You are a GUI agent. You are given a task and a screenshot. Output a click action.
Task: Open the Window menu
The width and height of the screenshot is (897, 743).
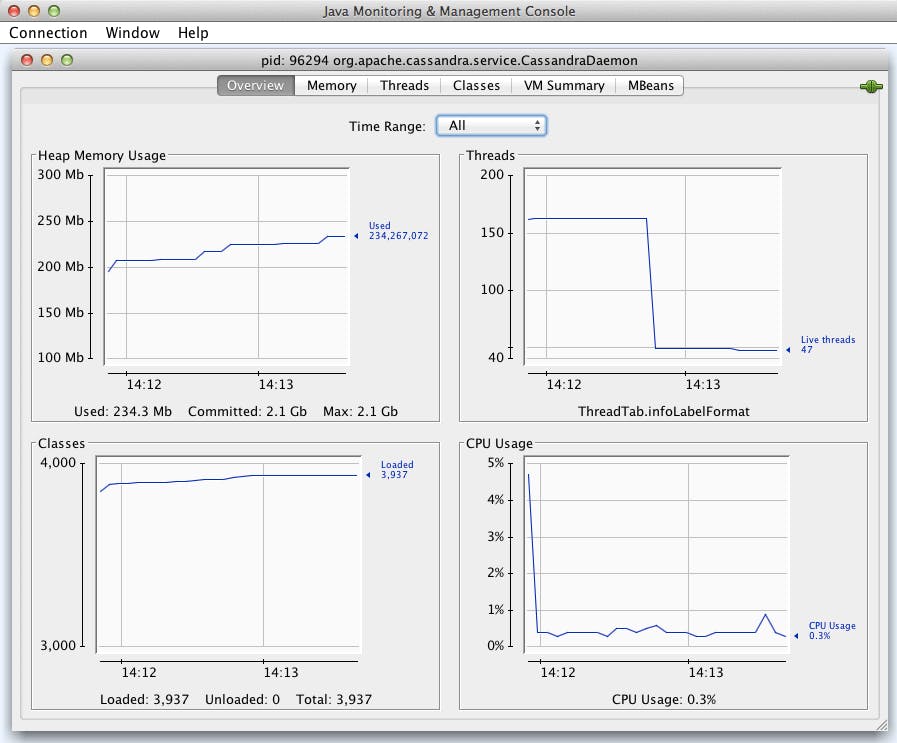coord(132,33)
